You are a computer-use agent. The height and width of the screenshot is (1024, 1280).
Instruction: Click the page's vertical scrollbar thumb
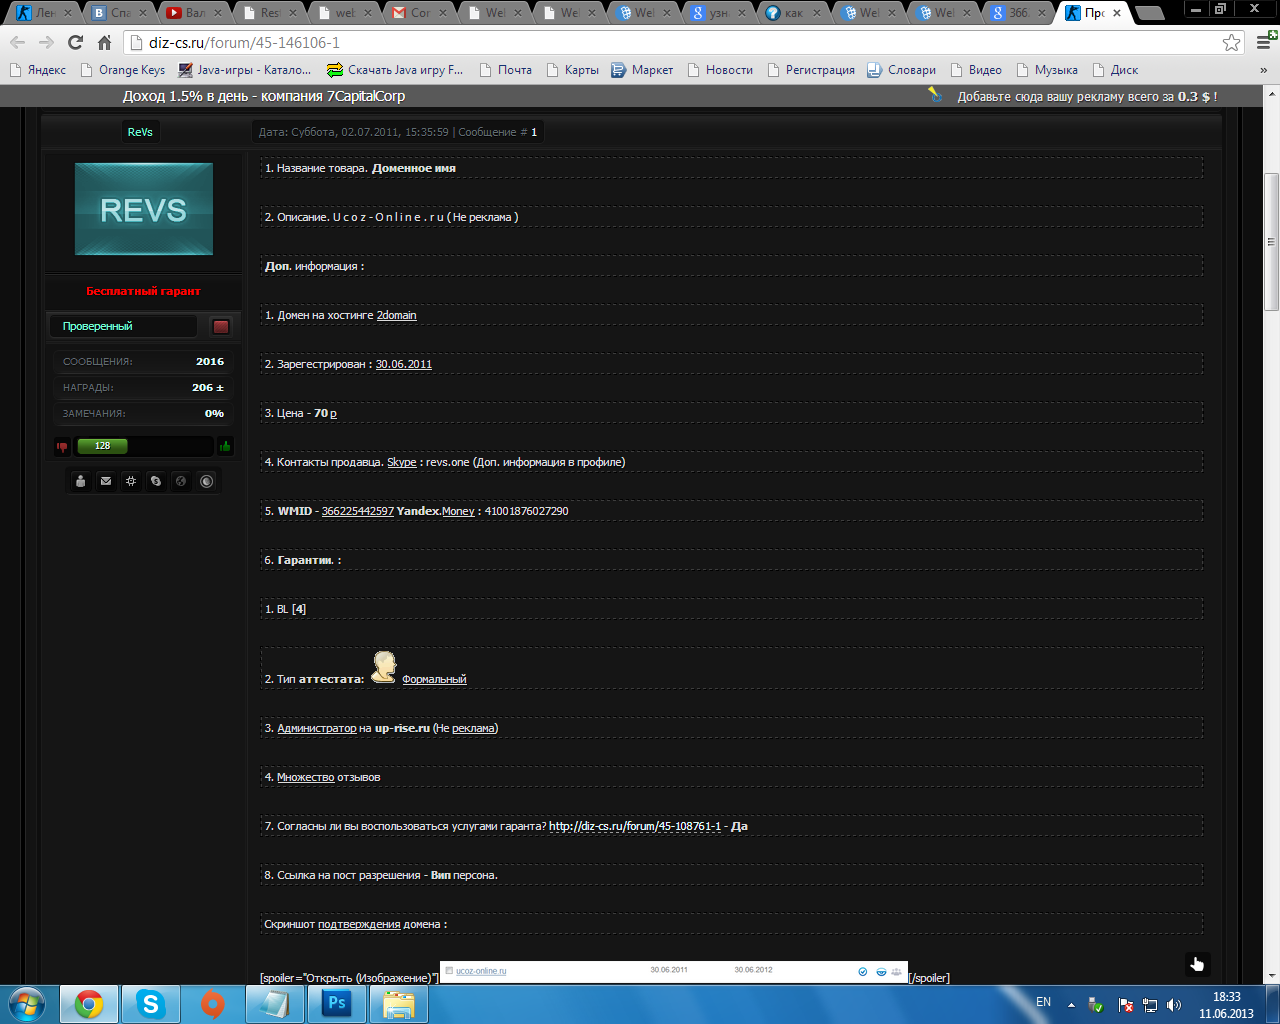[1272, 242]
